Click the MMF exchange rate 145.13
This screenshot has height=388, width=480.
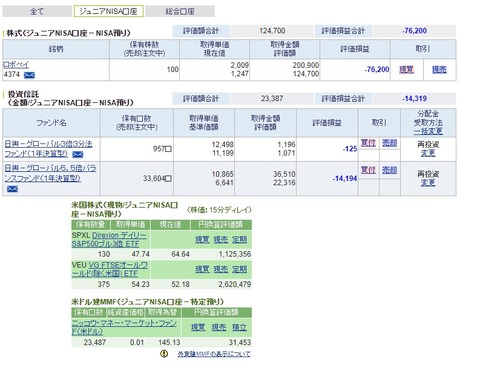pos(169,342)
